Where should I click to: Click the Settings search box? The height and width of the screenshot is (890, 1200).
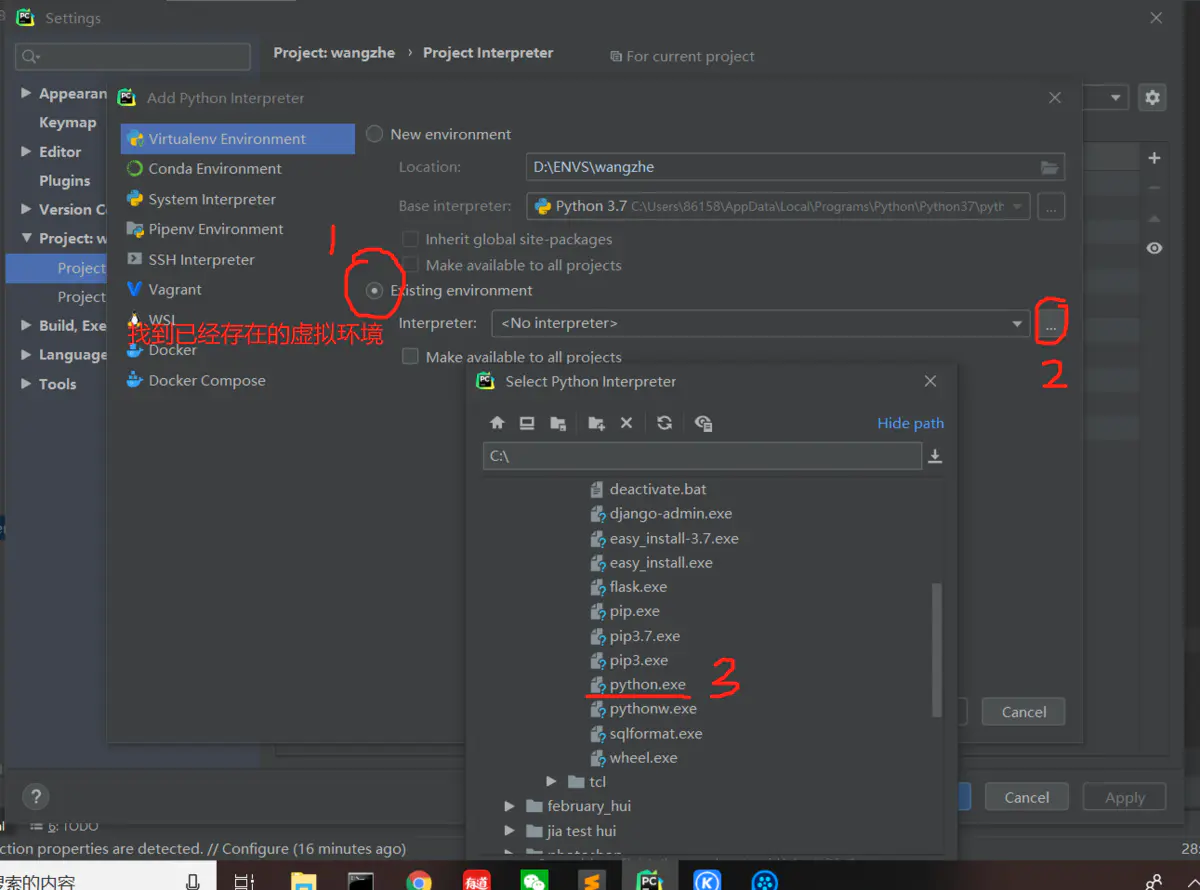point(133,56)
